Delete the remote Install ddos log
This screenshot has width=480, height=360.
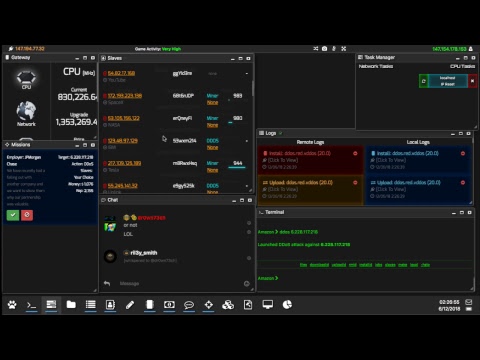[x=355, y=153]
